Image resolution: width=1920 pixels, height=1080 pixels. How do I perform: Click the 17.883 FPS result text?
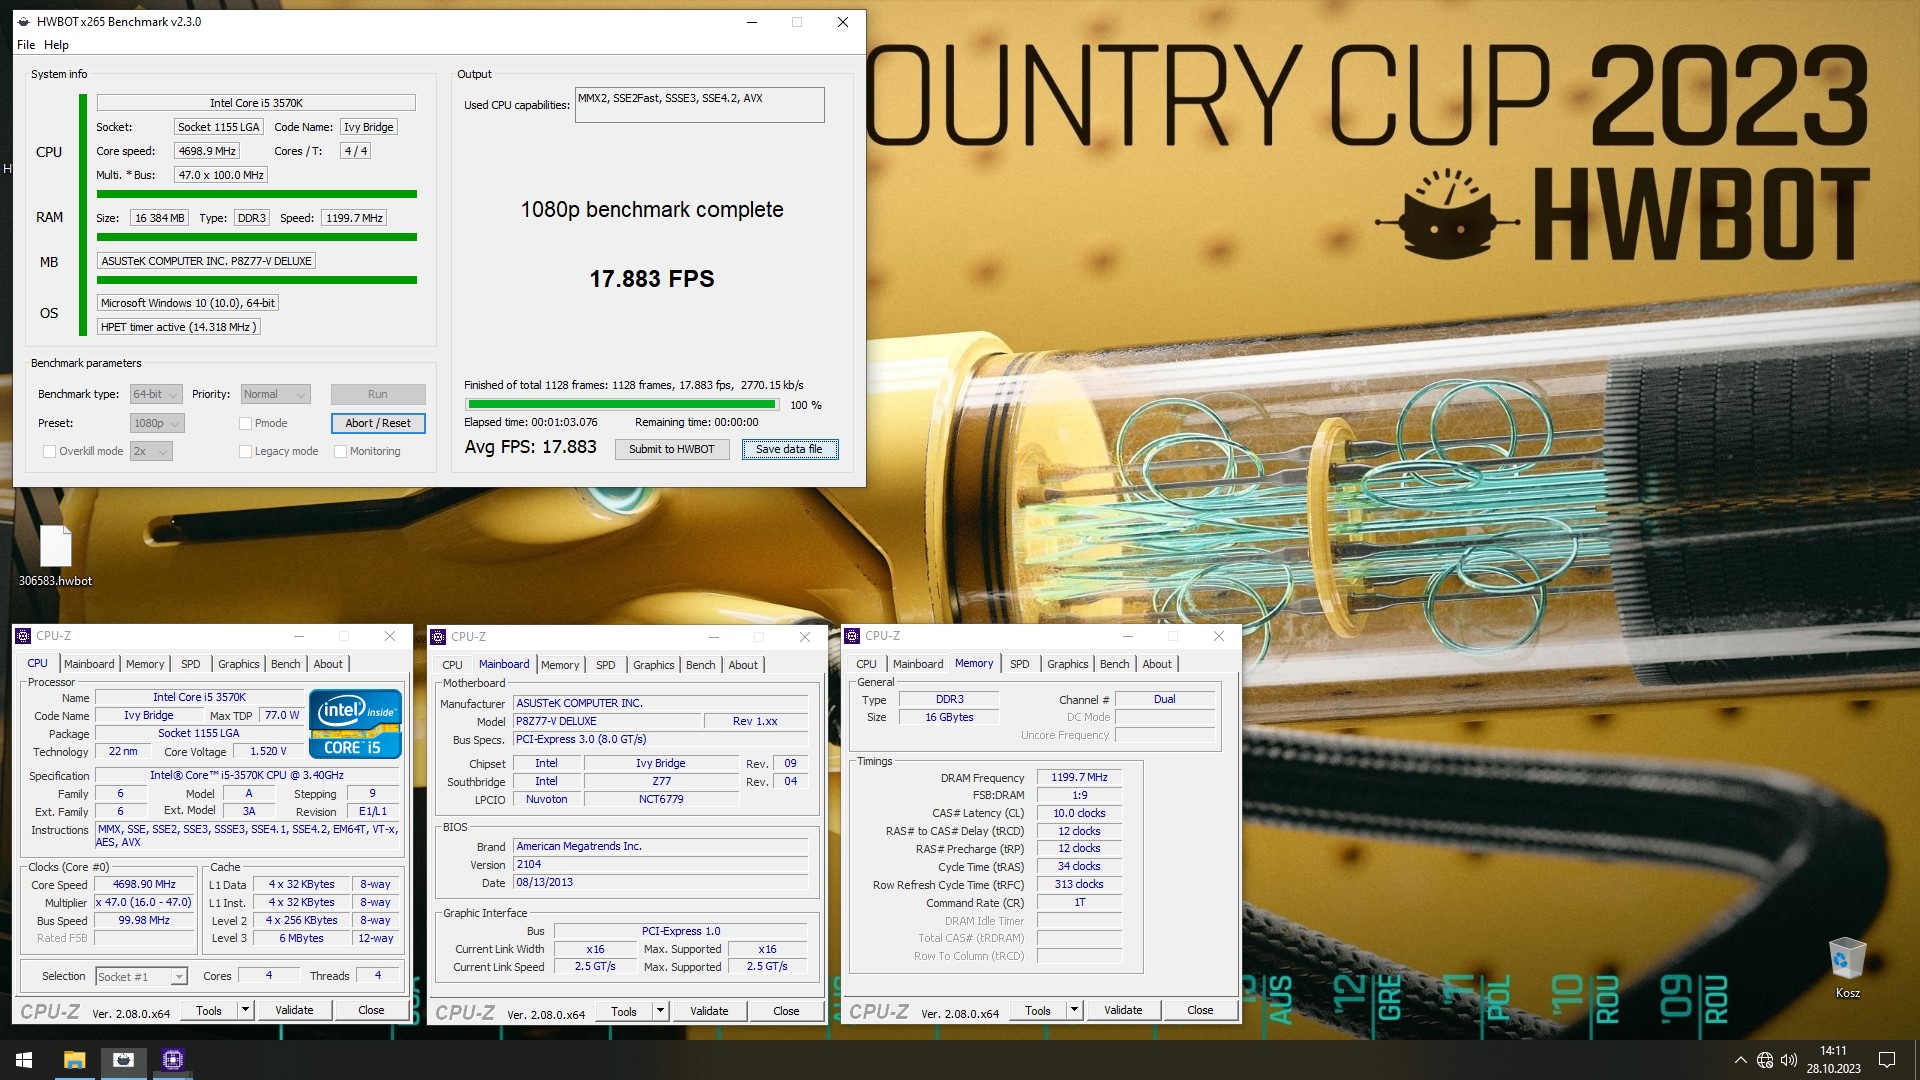click(652, 279)
